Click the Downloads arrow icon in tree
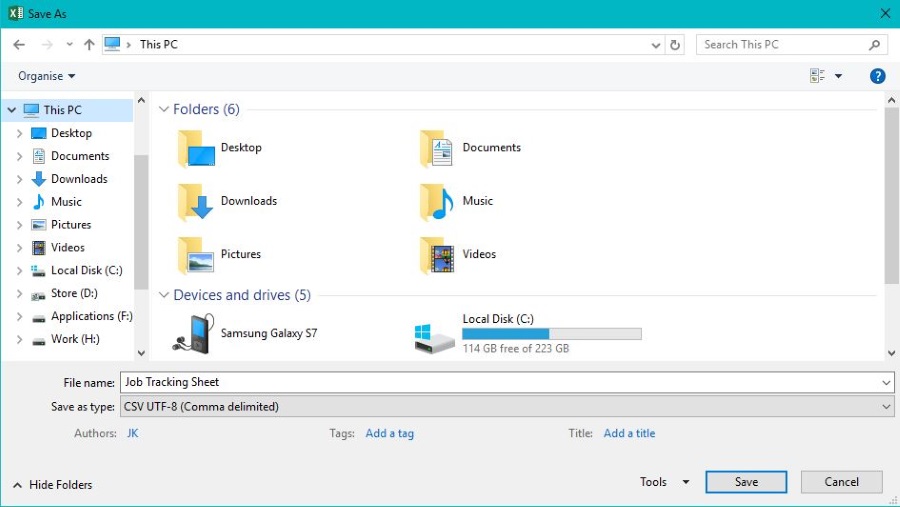 click(38, 179)
